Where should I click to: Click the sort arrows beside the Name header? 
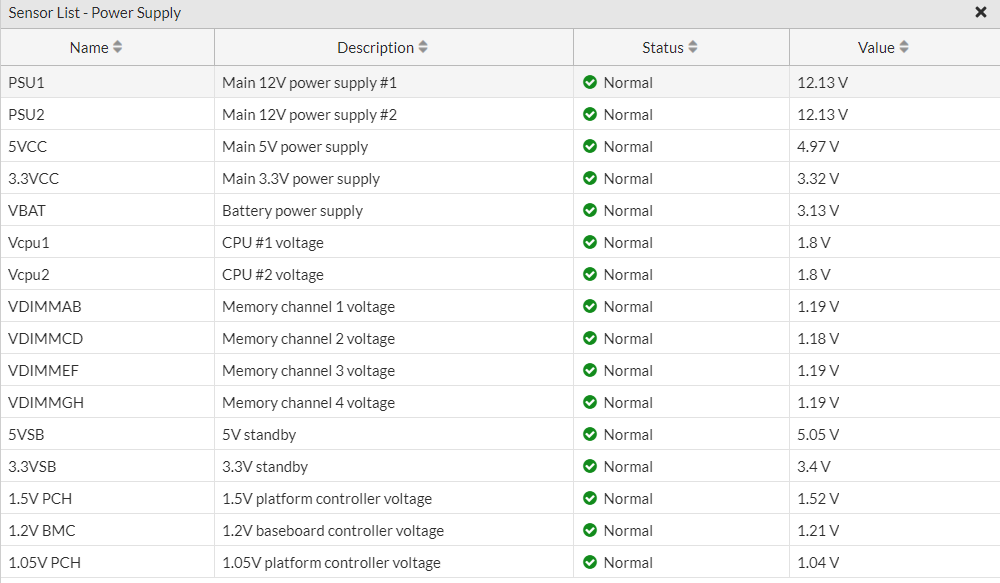click(117, 47)
